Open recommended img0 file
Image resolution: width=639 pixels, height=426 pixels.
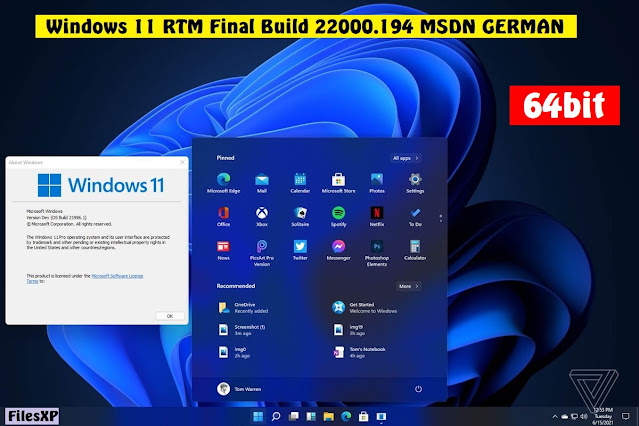coord(234,352)
